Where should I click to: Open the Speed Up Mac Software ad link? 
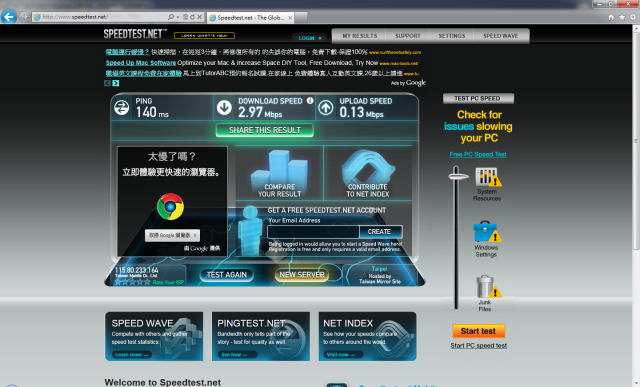(x=141, y=63)
